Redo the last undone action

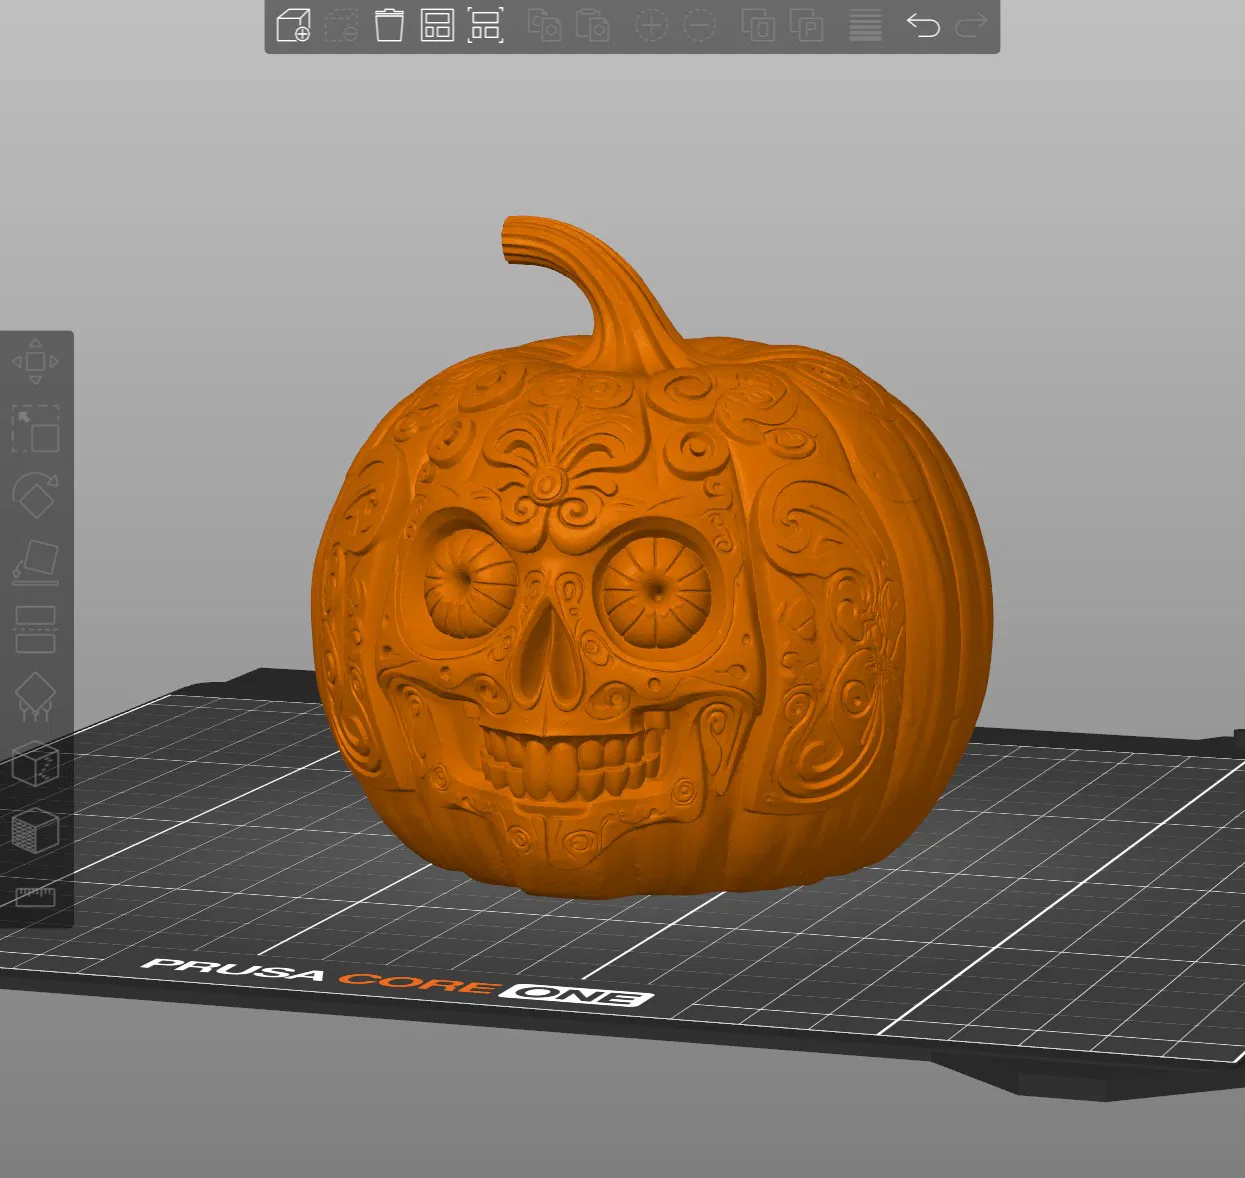tap(971, 25)
